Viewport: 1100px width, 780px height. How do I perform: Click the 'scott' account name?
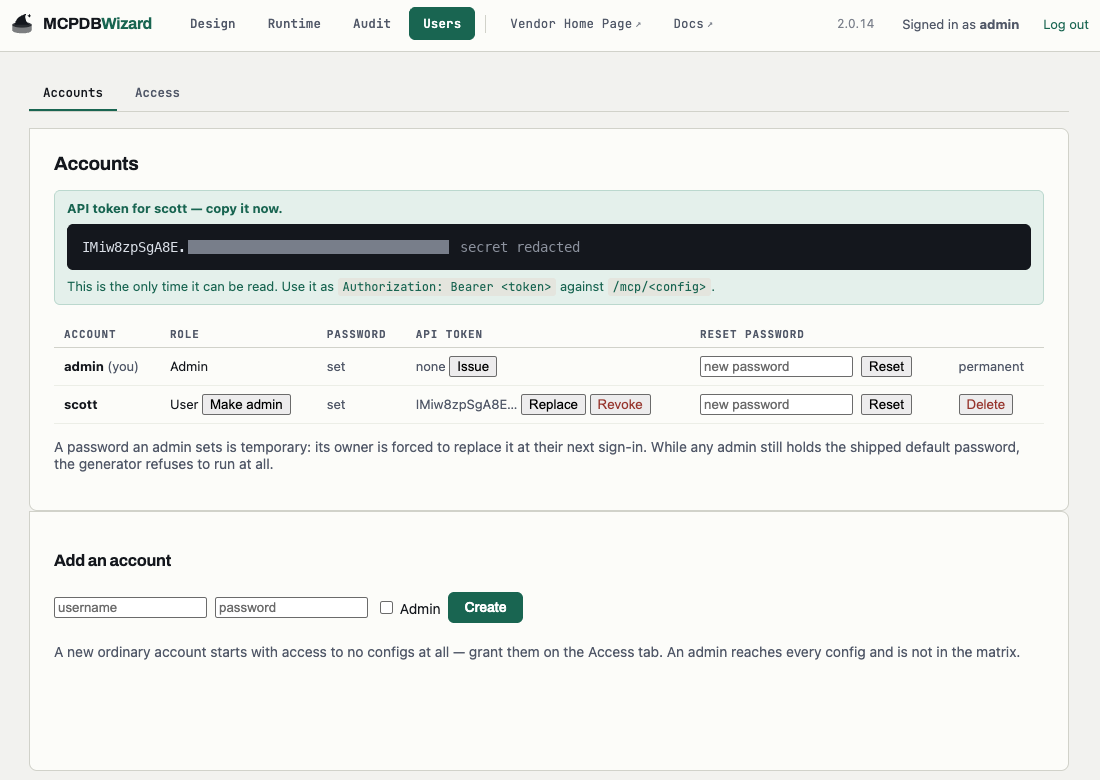(81, 405)
